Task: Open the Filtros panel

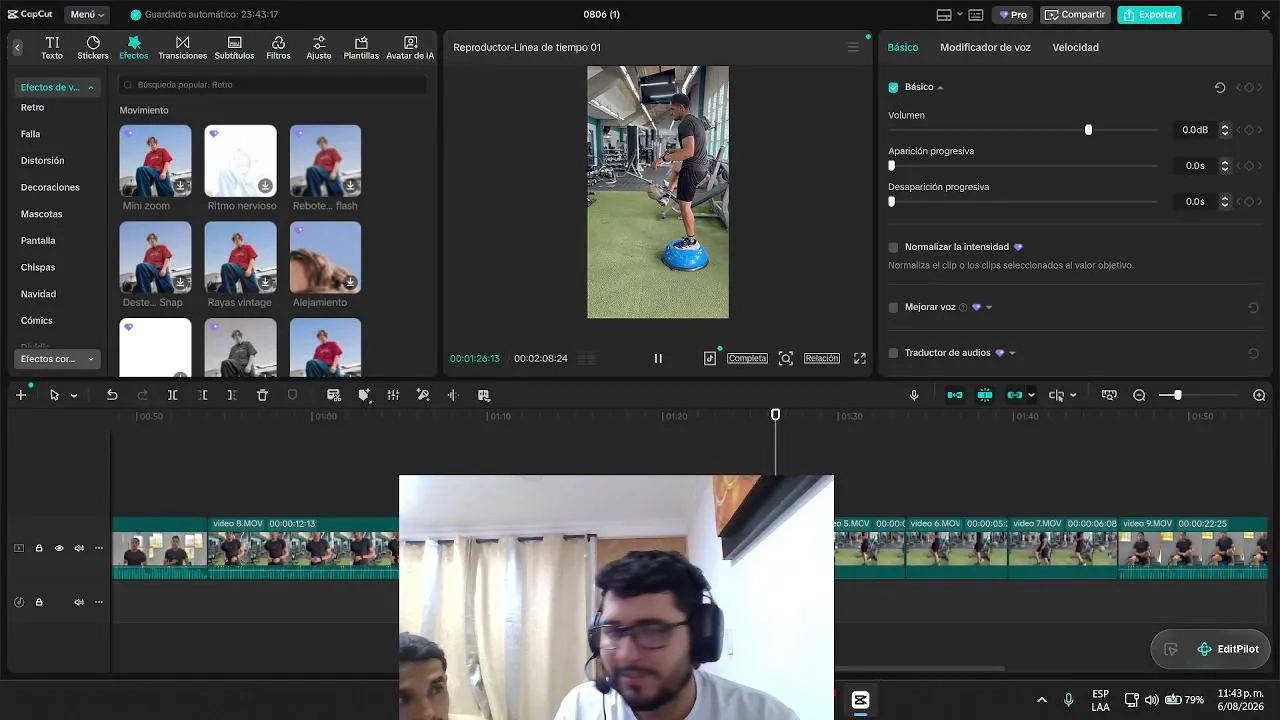Action: (278, 47)
